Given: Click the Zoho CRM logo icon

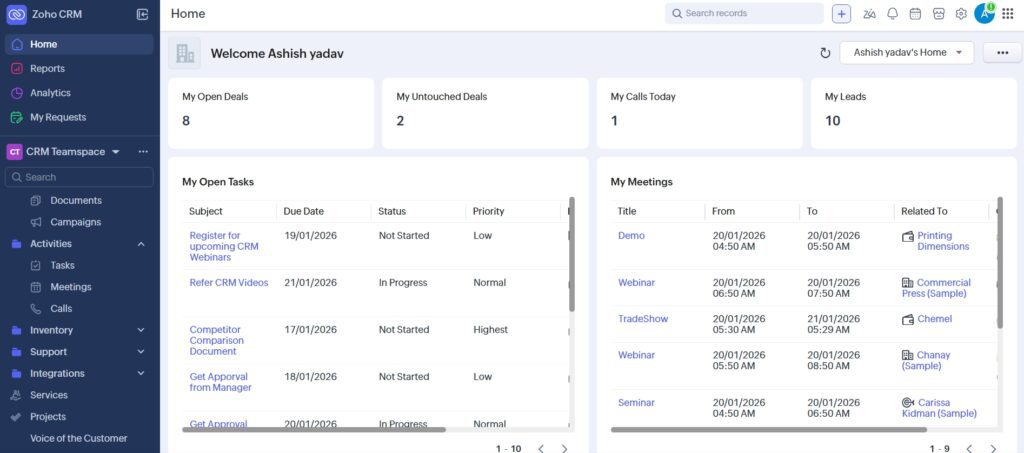Looking at the screenshot, I should tap(16, 14).
